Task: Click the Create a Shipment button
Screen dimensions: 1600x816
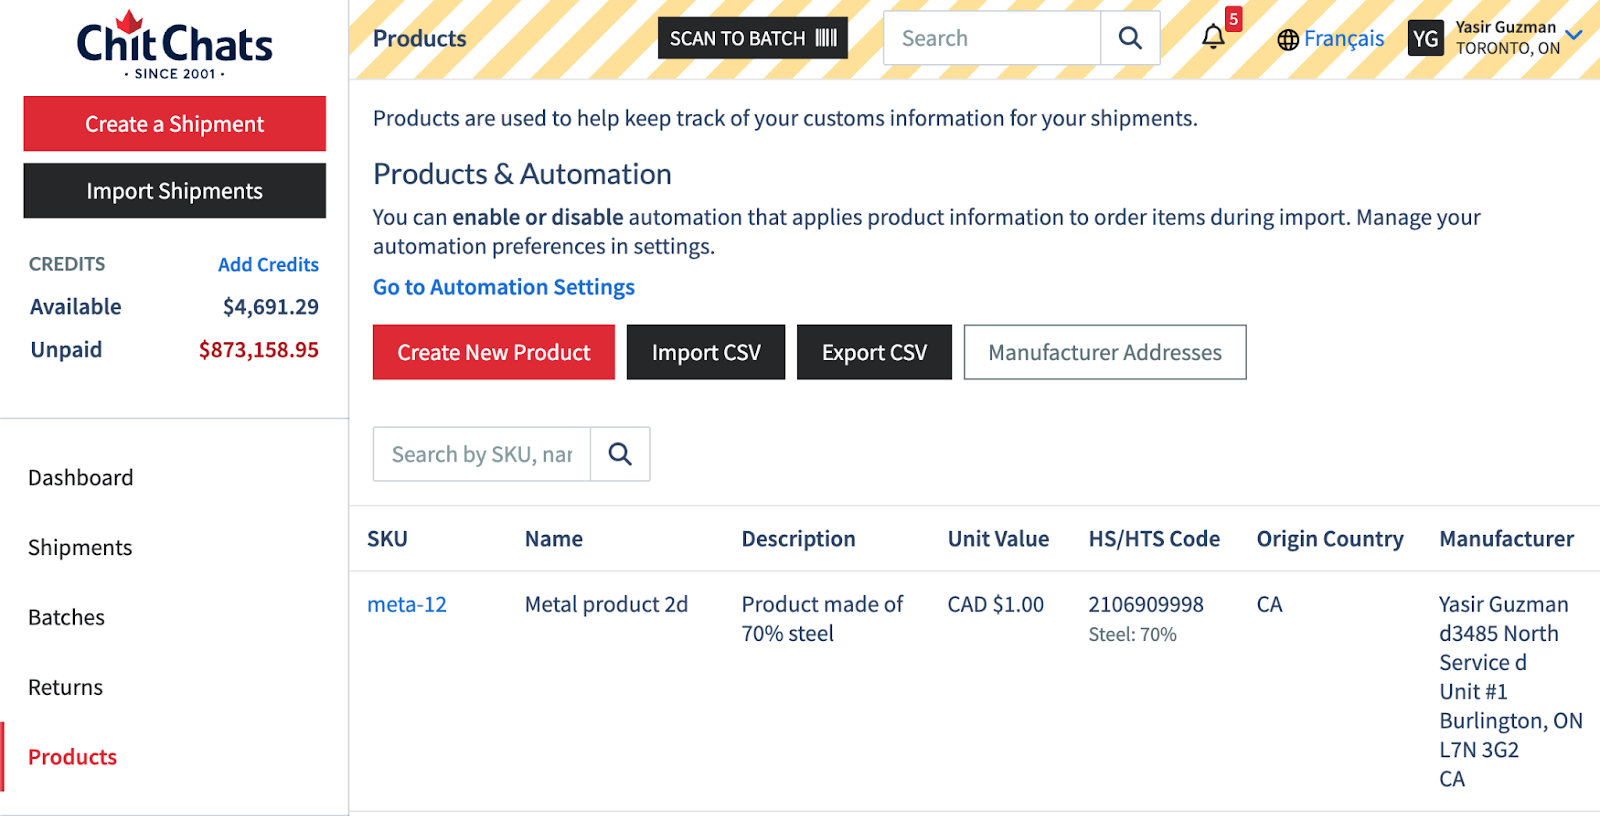Action: (175, 124)
